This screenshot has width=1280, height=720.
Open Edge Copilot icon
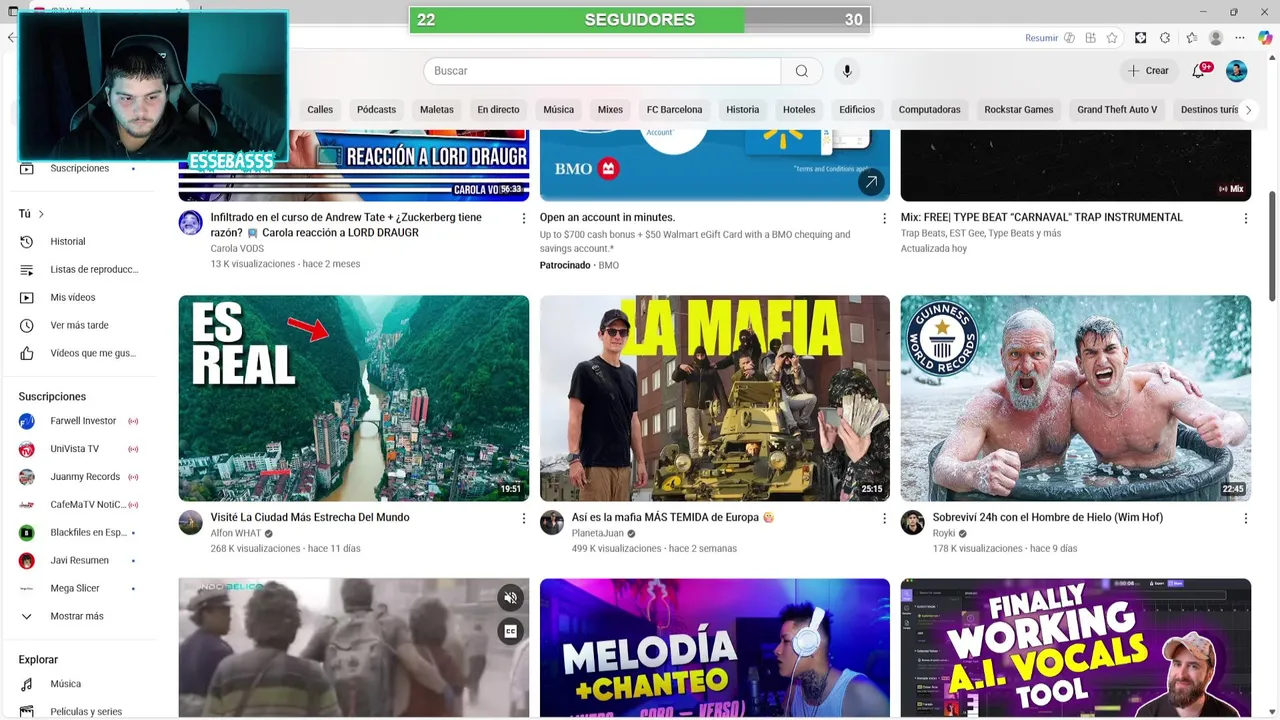[1265, 38]
